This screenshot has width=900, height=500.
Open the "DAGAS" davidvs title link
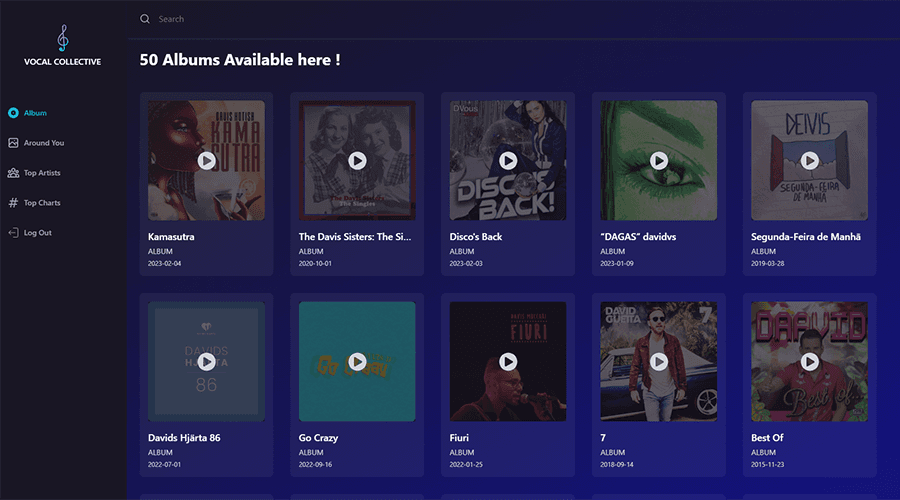pos(638,237)
